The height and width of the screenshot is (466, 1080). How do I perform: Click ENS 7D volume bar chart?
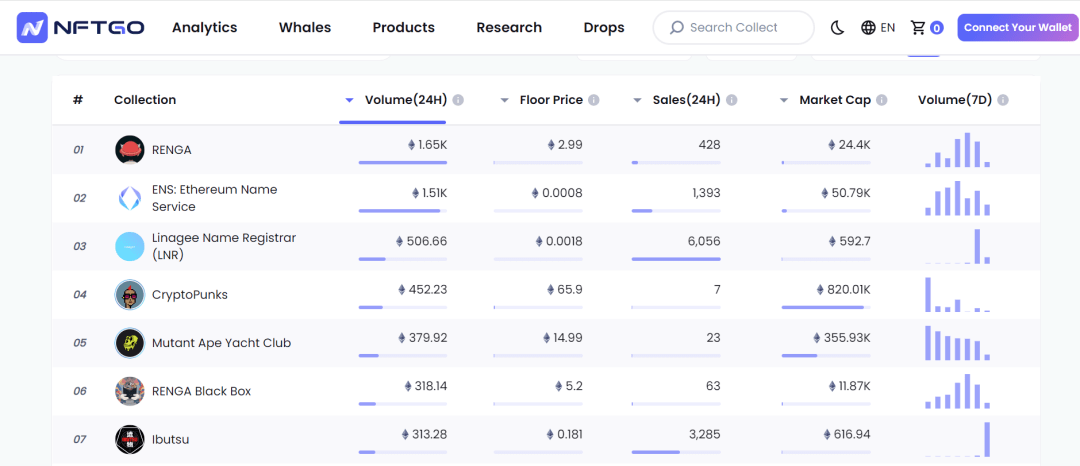(x=957, y=198)
